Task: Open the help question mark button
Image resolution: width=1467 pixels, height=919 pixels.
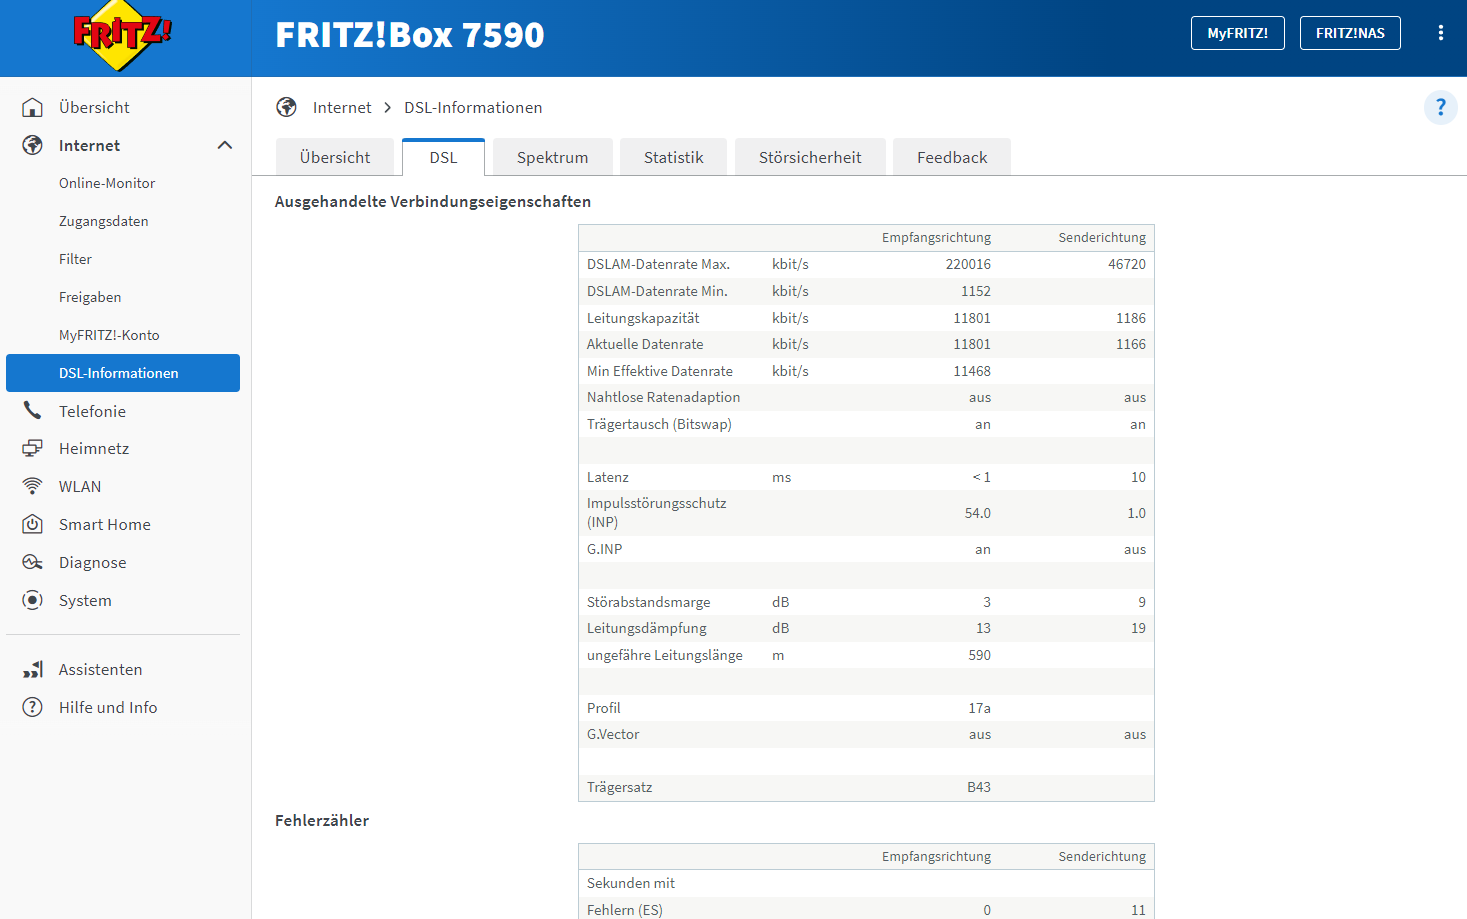Action: click(x=1441, y=107)
